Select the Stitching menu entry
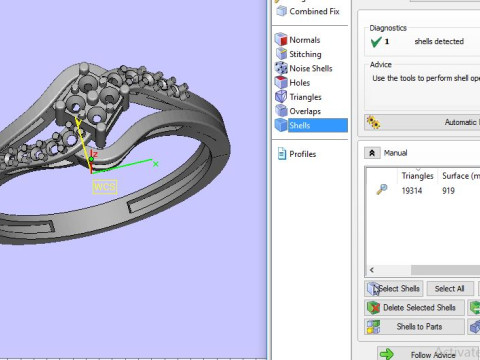Screen dimensions: 480x360 click(x=305, y=54)
